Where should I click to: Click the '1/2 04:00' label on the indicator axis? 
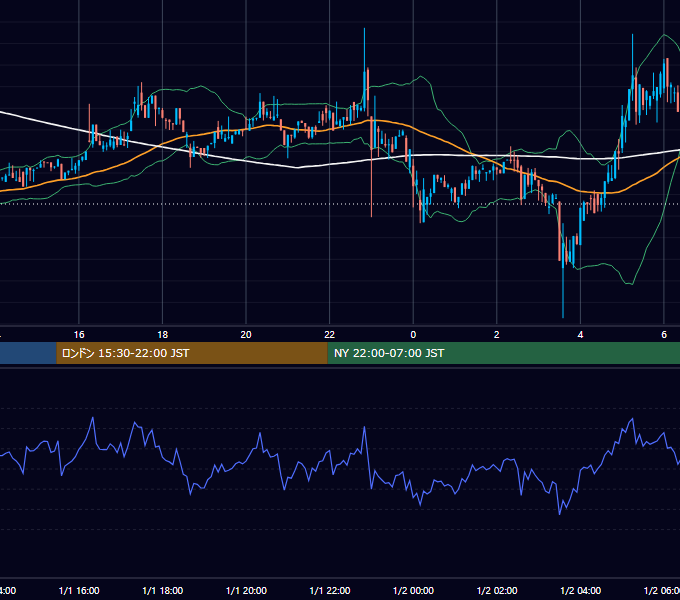pos(581,591)
